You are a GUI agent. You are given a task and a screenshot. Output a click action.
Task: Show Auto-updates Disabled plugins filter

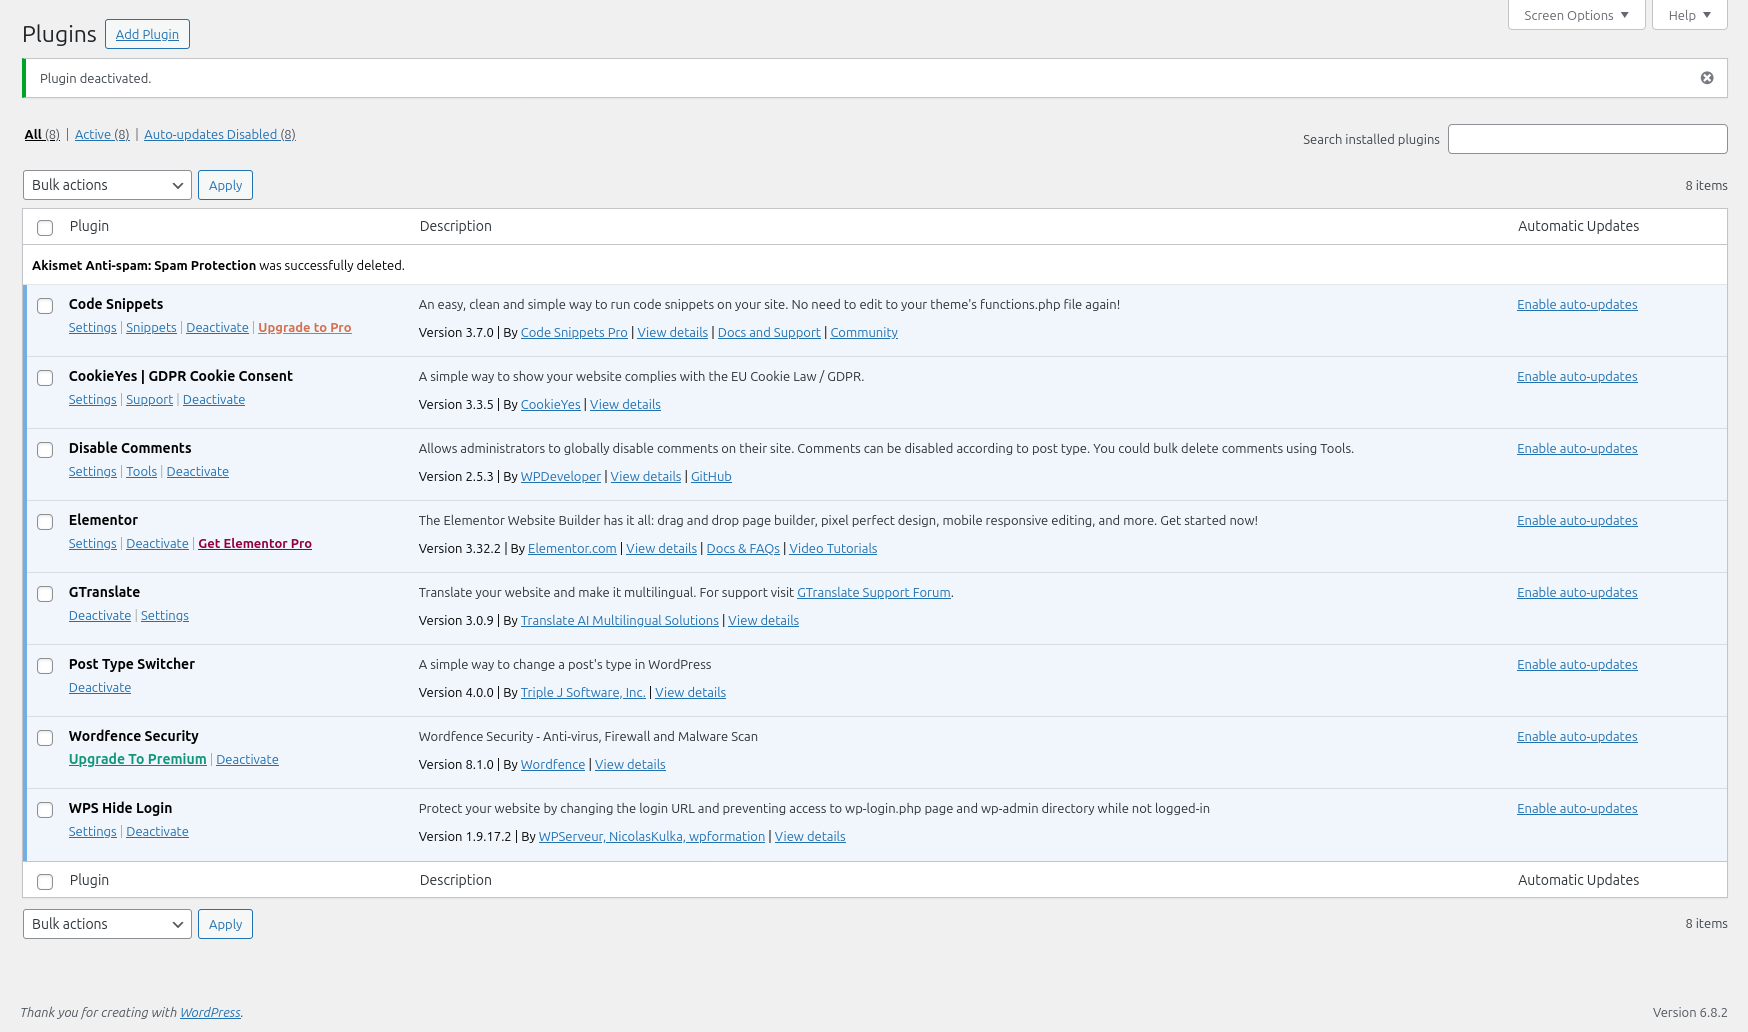[x=219, y=134]
